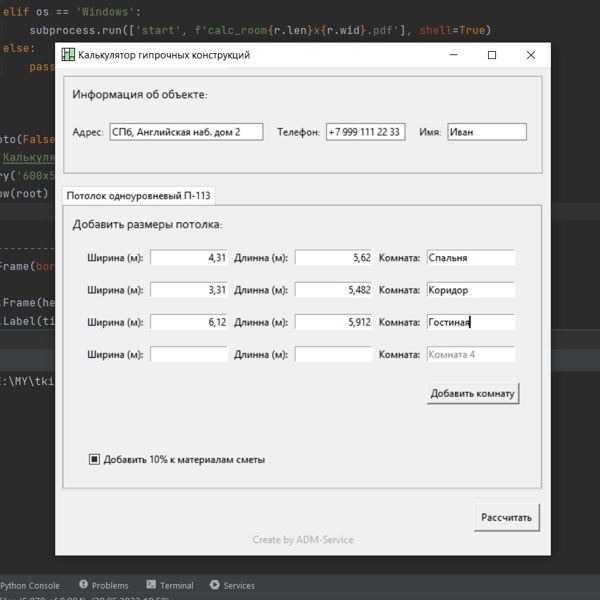Click the room field named Гостиная

(470, 322)
